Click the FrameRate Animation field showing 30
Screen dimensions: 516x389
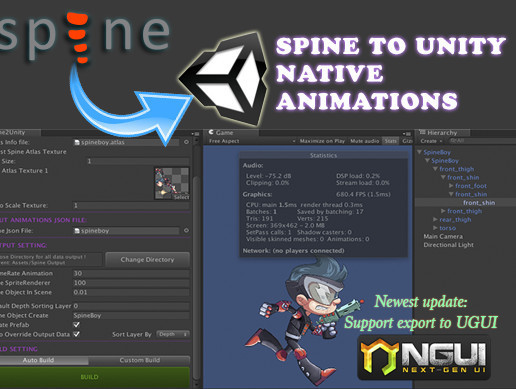(131, 273)
